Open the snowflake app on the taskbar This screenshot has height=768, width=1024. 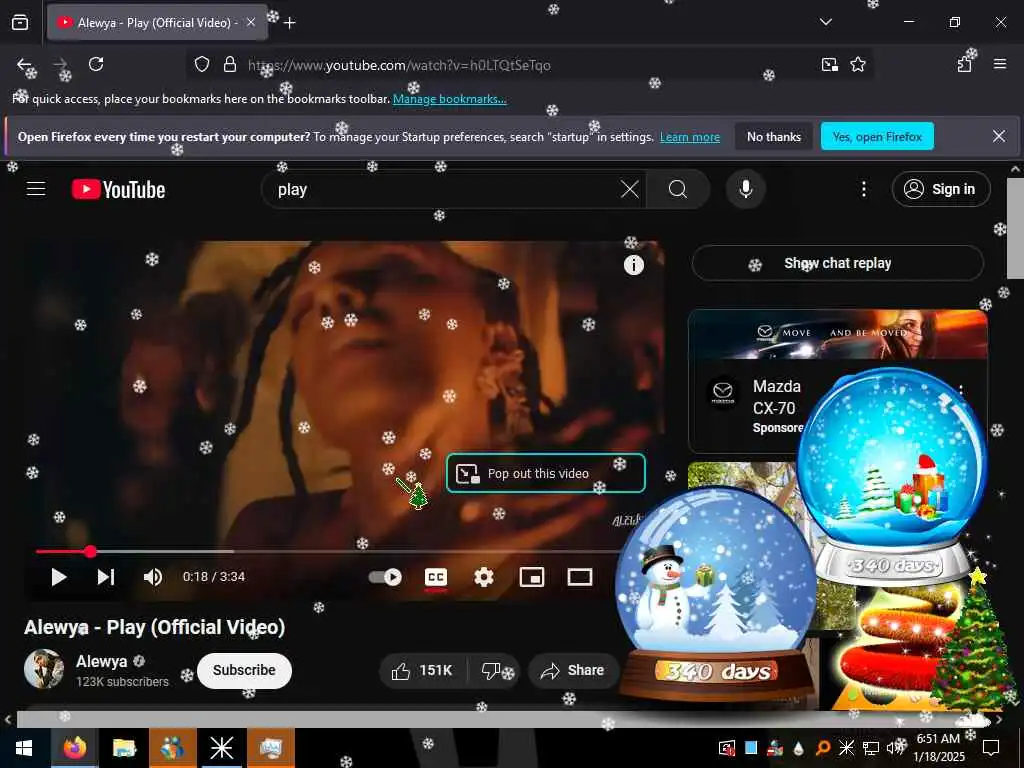click(221, 748)
